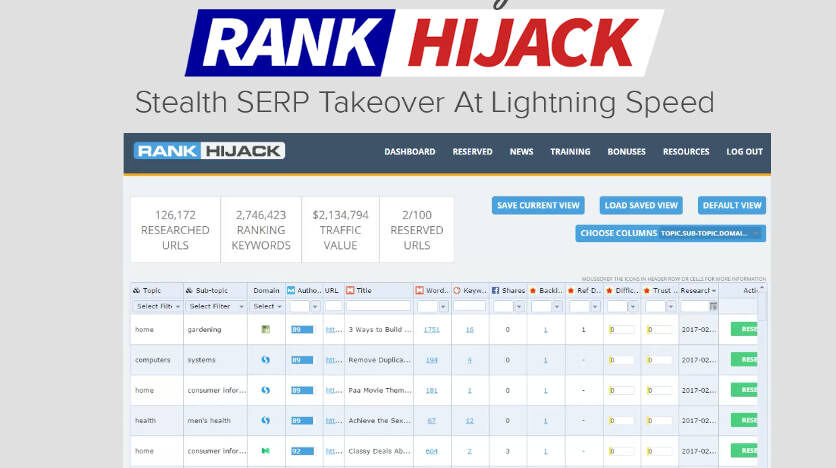
Task: Click the domain icon in the Paa Movie row
Action: (x=266, y=390)
